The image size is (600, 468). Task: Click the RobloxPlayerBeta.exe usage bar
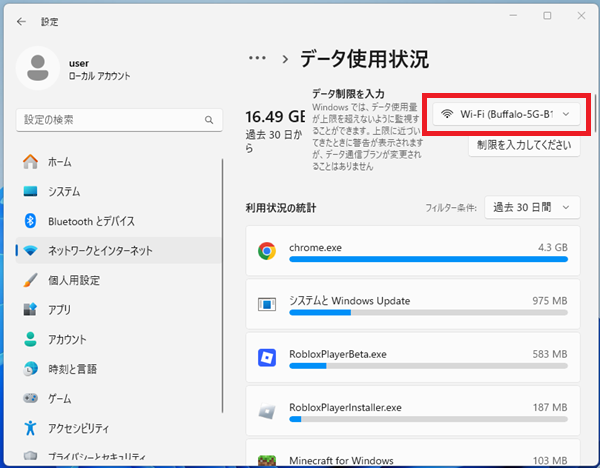[x=428, y=366]
